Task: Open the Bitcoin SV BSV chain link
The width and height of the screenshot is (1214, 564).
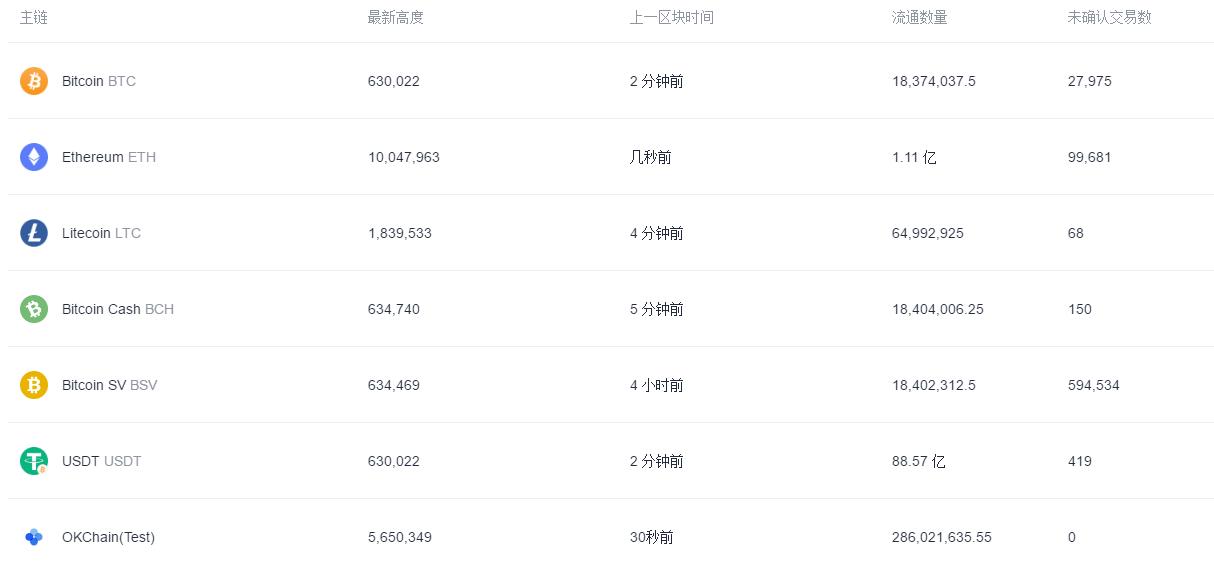Action: pos(109,385)
